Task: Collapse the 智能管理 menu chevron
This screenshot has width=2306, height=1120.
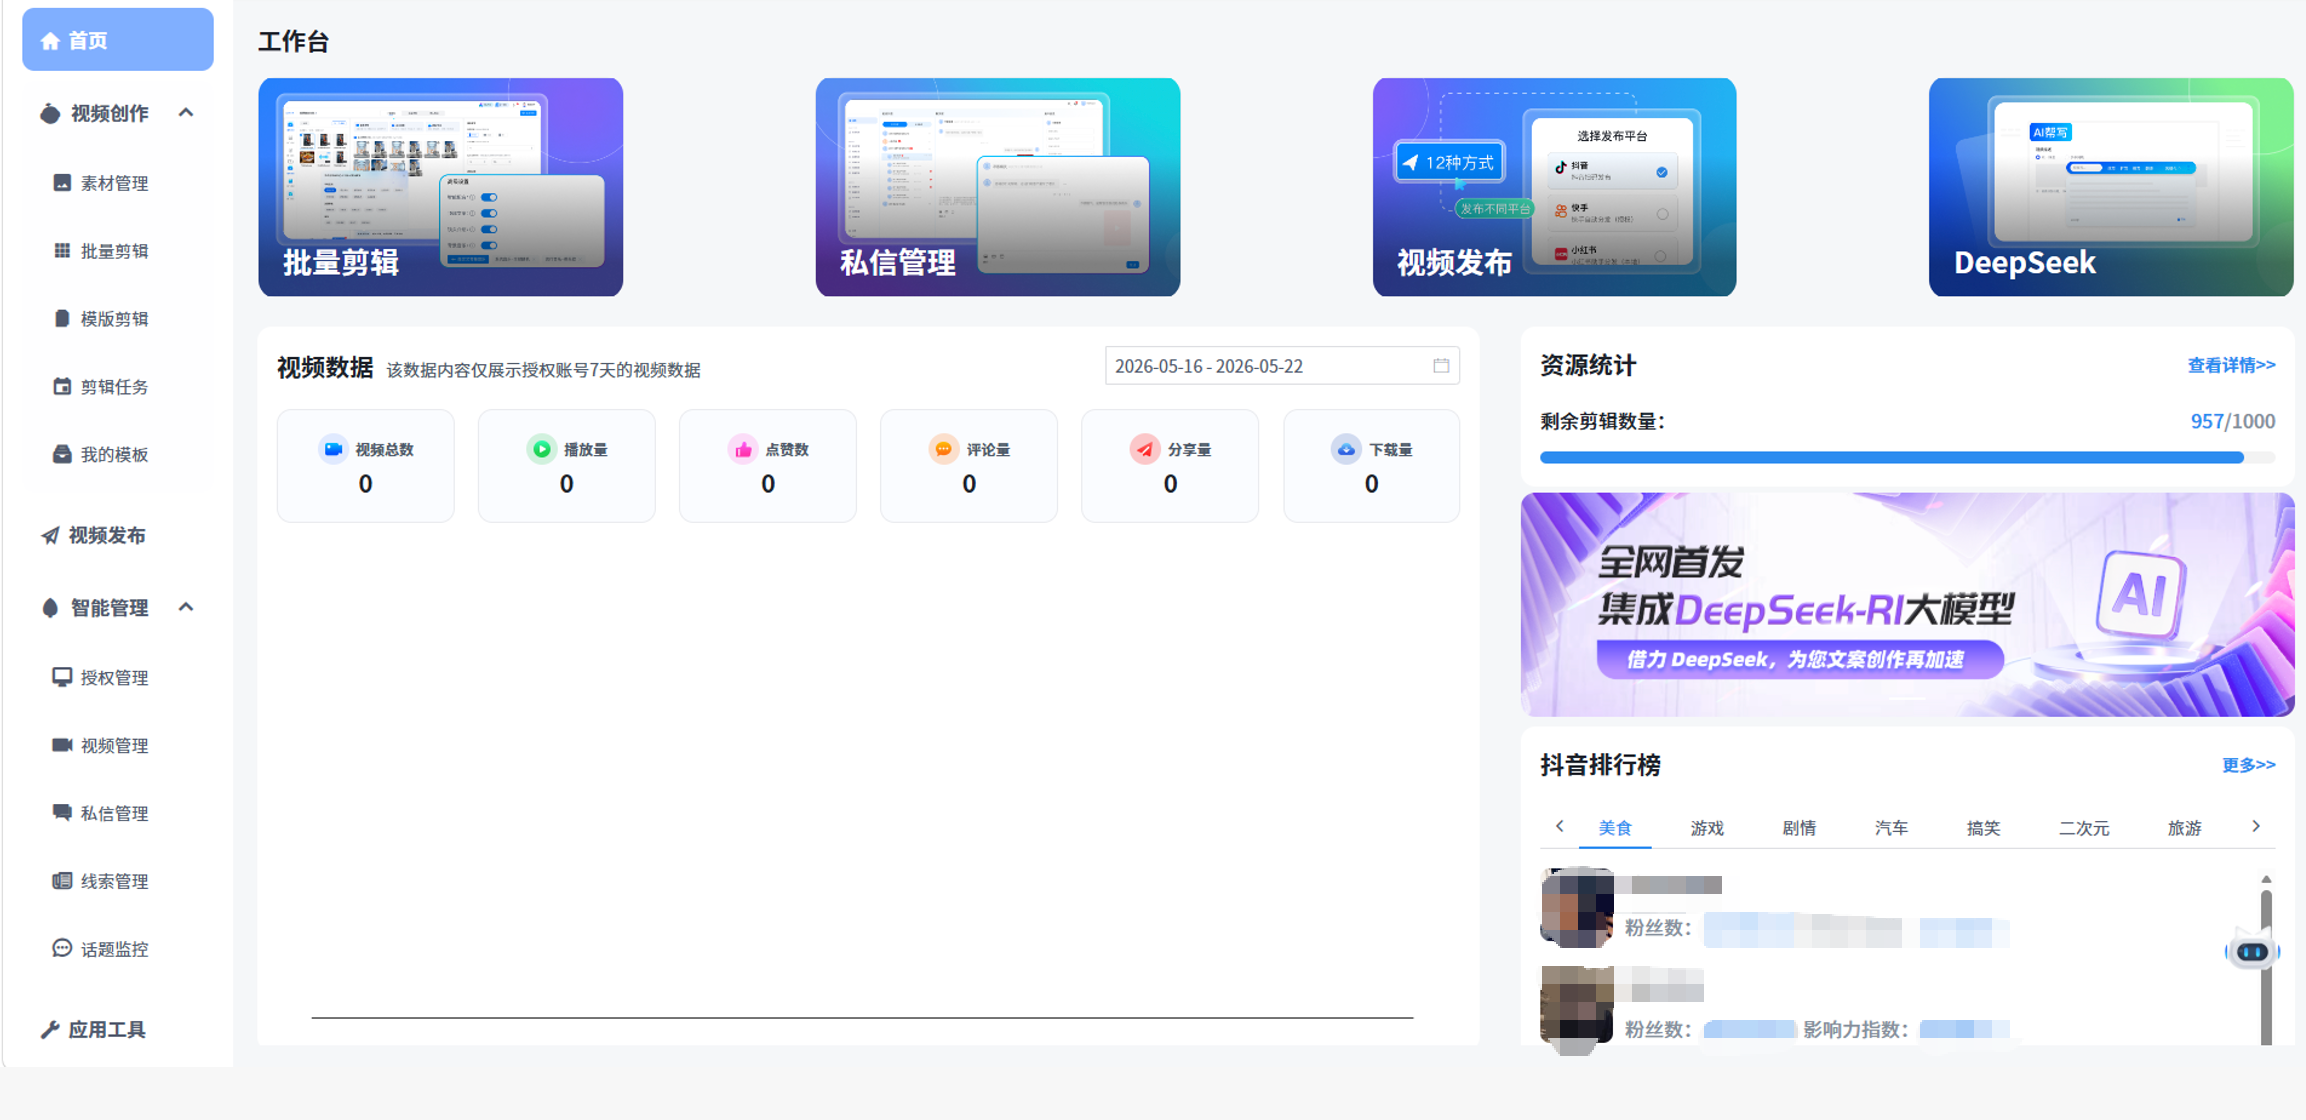Action: click(x=186, y=607)
